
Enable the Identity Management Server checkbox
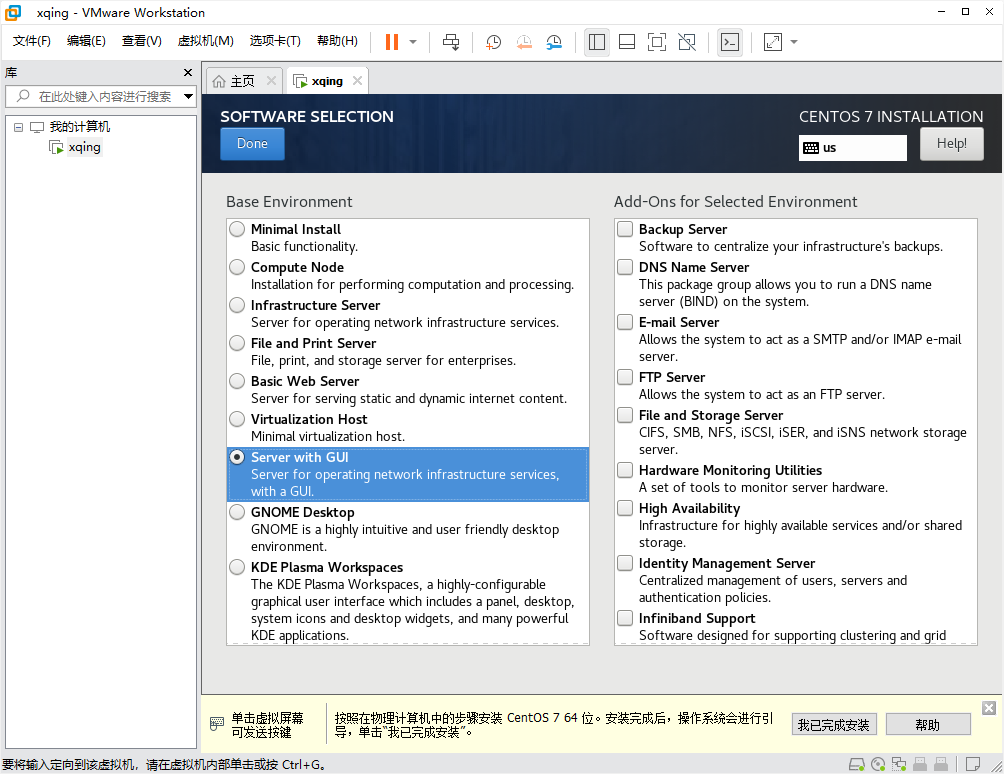coord(625,563)
